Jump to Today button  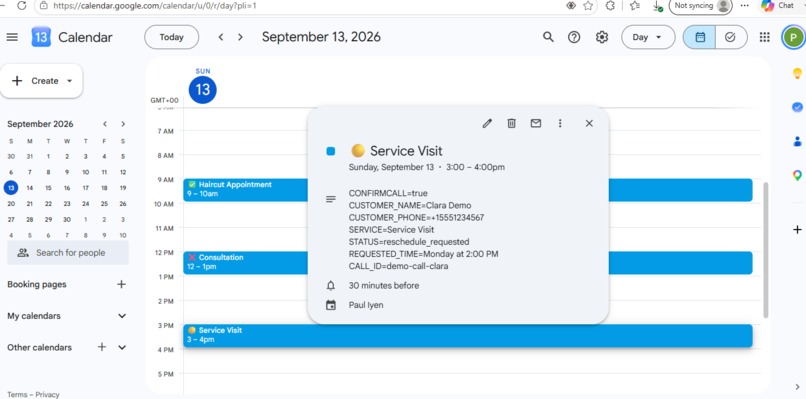click(171, 37)
